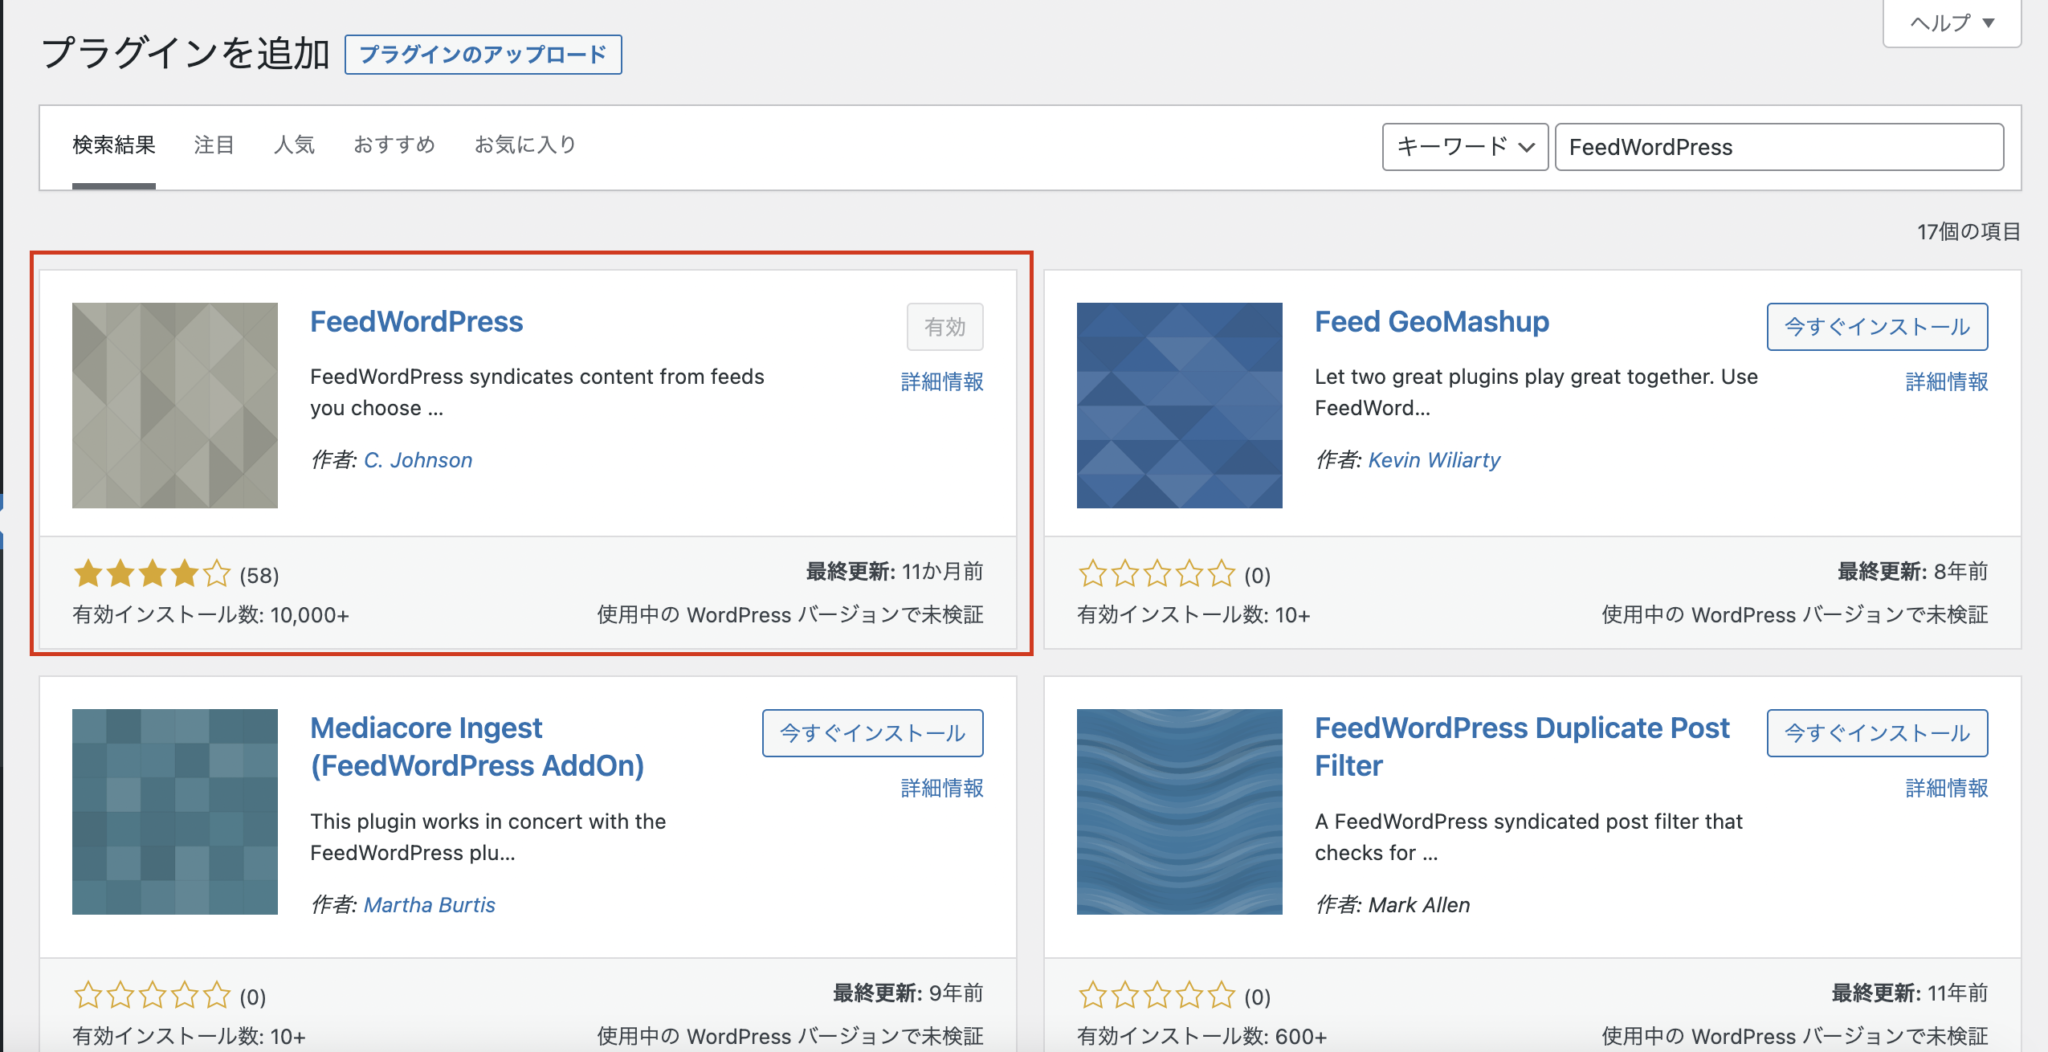Viewport: 2048px width, 1052px height.
Task: Install the FeedWordPress Duplicate Post Filter plugin
Action: pyautogui.click(x=1876, y=733)
